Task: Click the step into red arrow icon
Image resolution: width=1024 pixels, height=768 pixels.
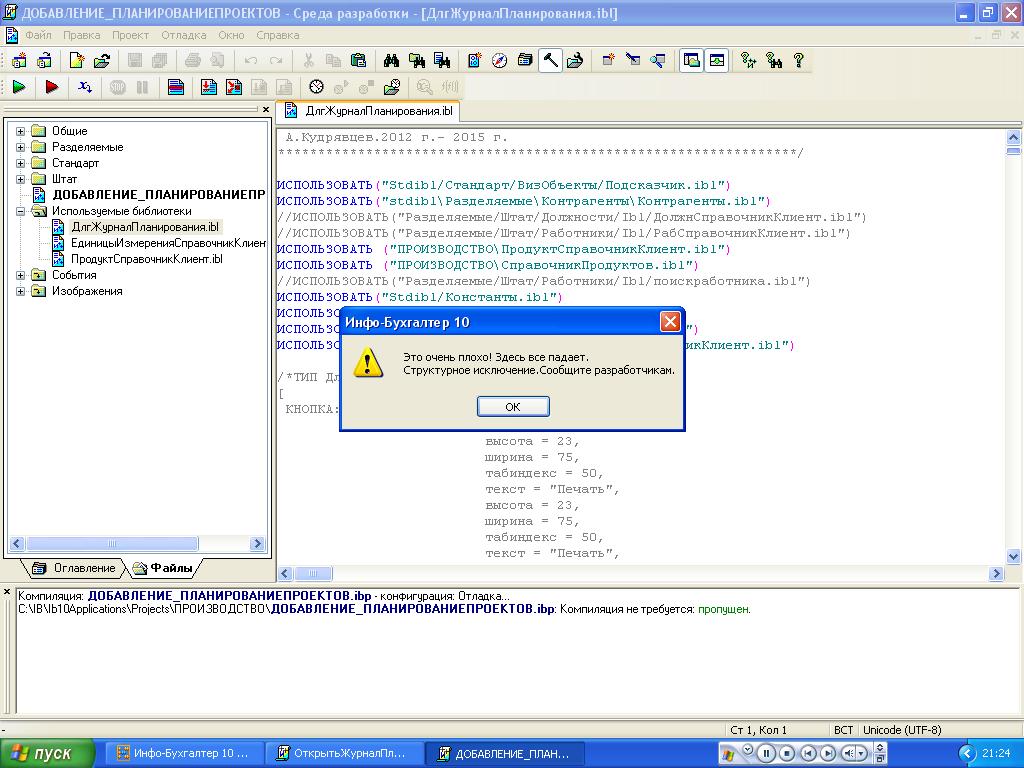Action: point(208,86)
